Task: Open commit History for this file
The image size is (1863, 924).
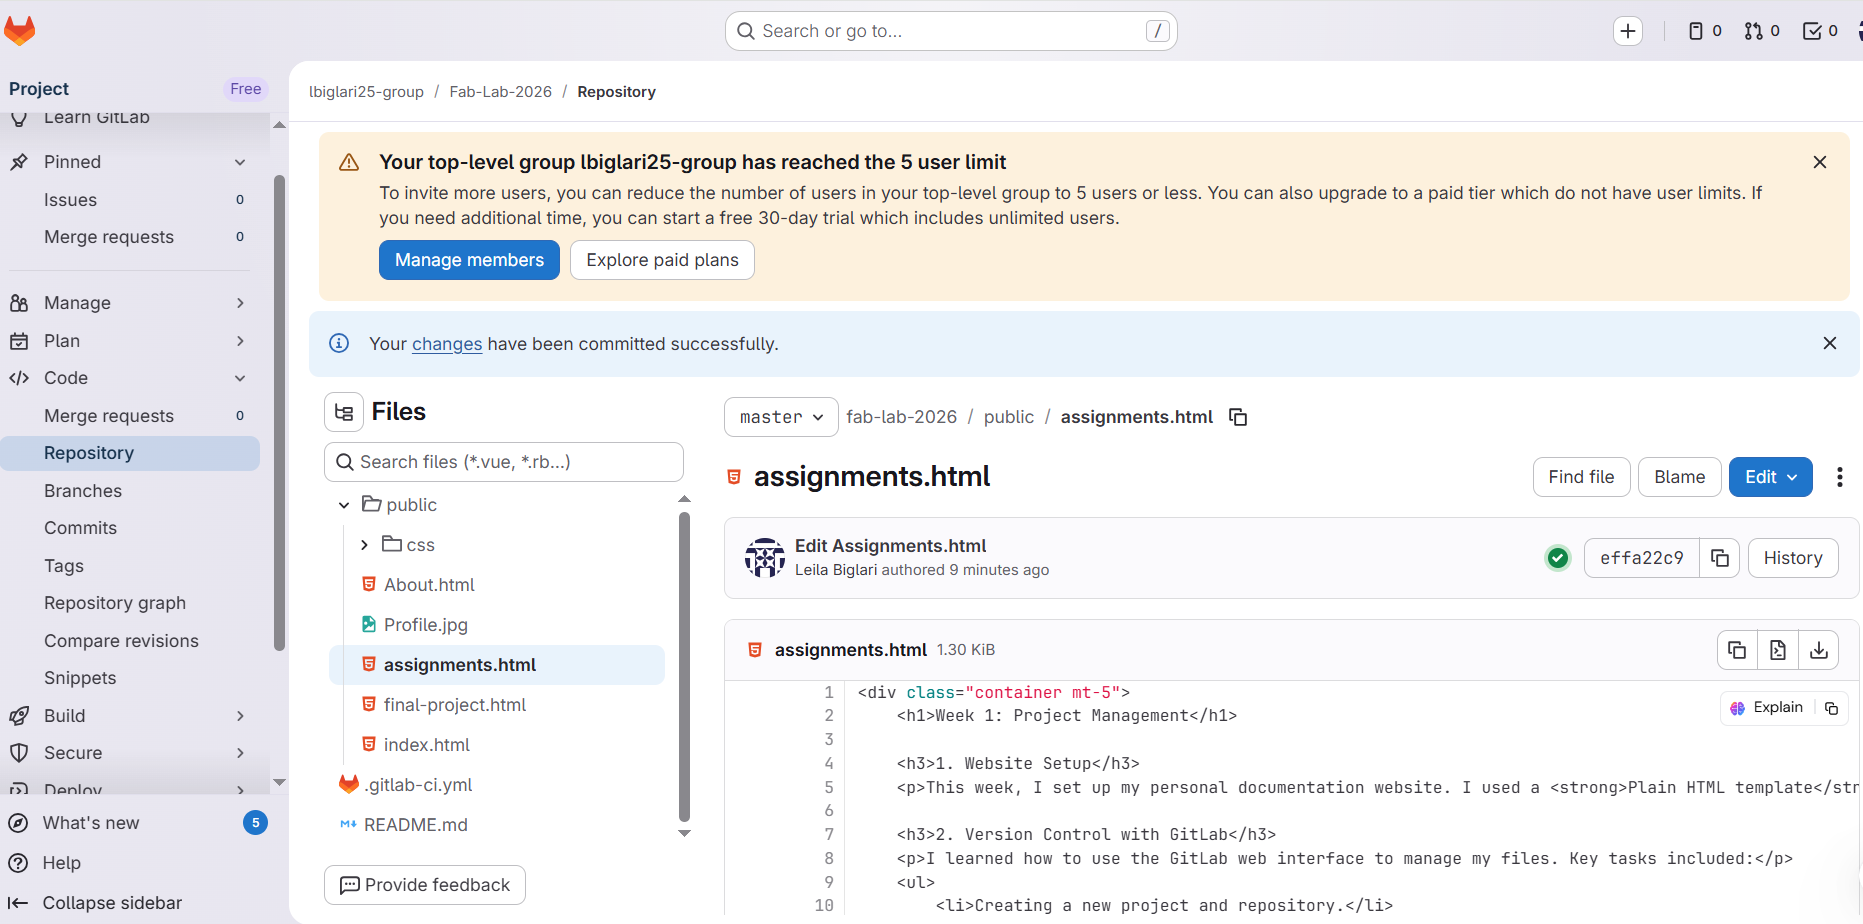Action: (x=1793, y=558)
